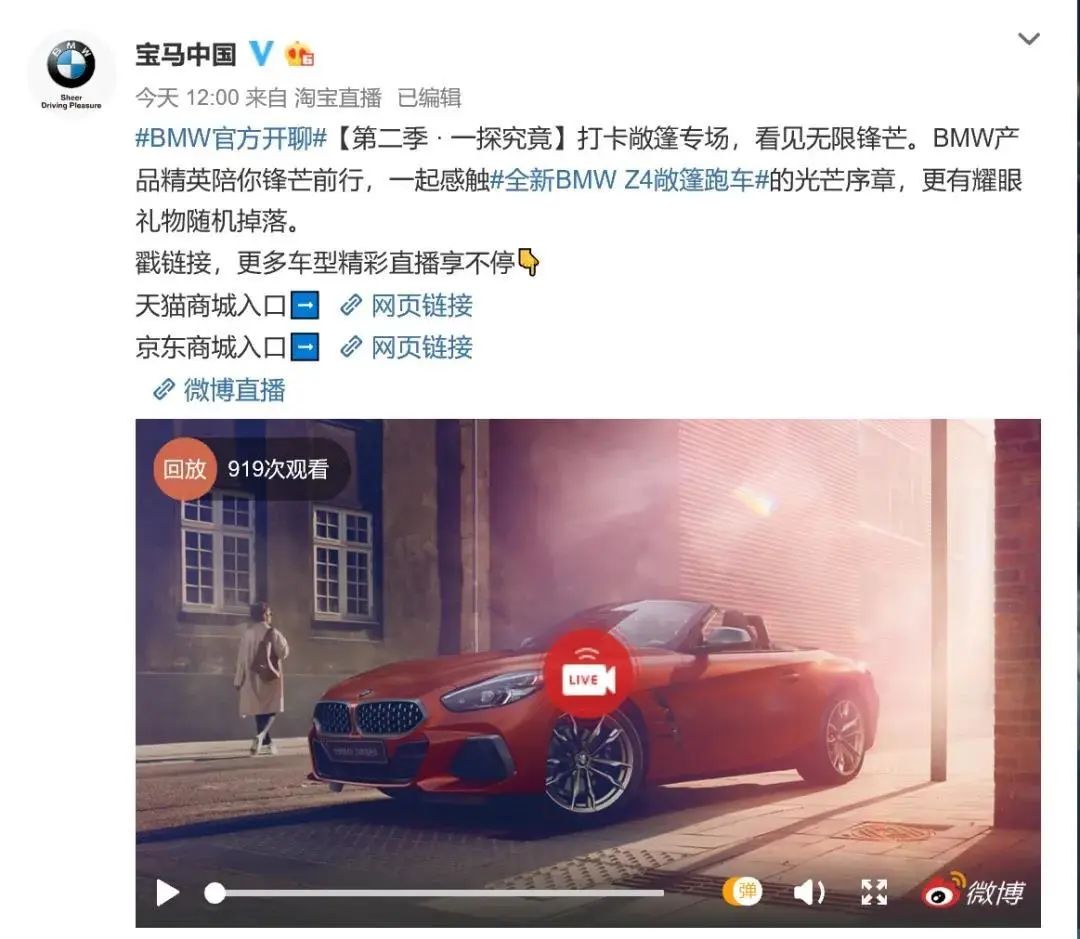Open the 淘宝直播 source link
The width and height of the screenshot is (1080, 939).
coord(338,98)
